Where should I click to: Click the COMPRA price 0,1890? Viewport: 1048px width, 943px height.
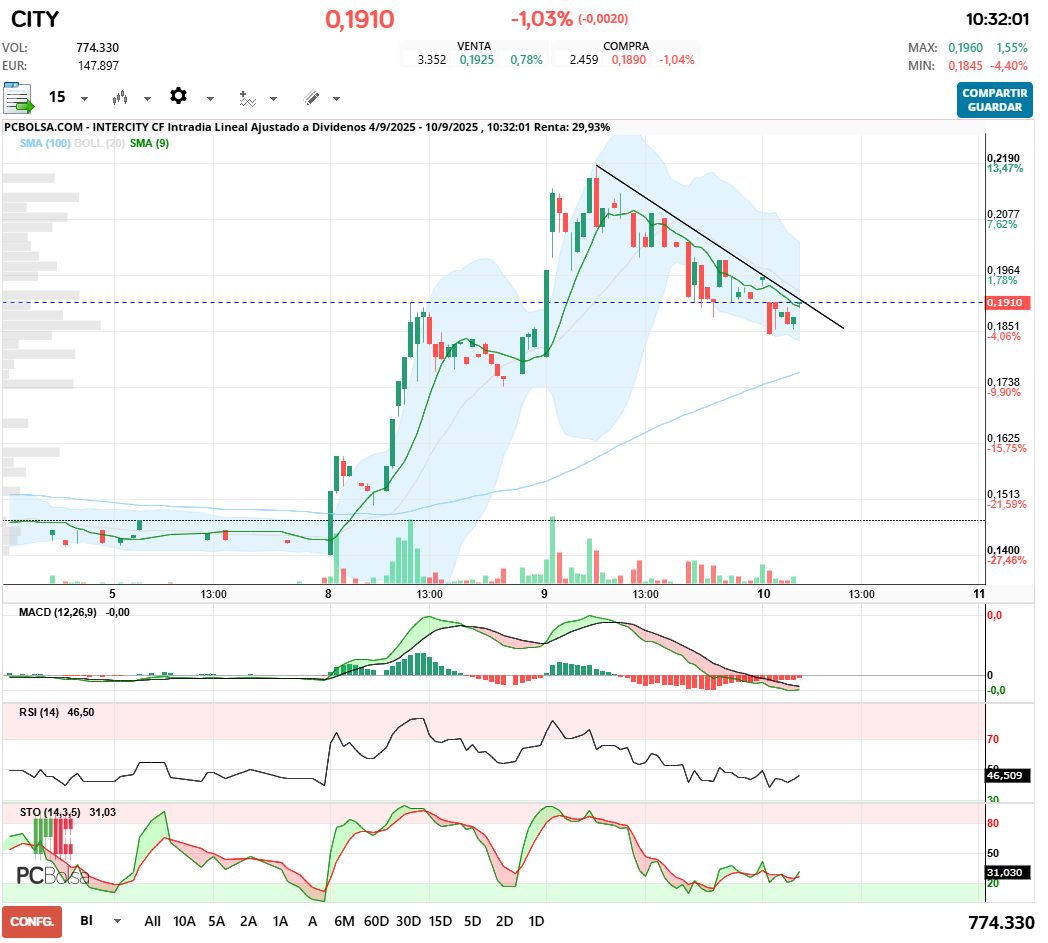629,59
